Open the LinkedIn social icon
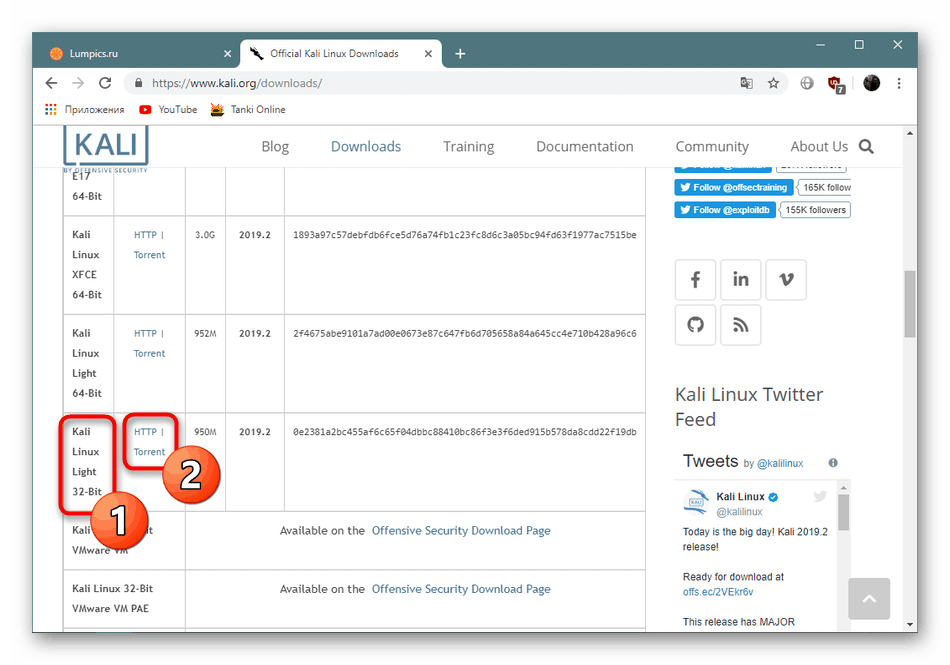Viewport: 950px width, 665px height. [x=740, y=279]
